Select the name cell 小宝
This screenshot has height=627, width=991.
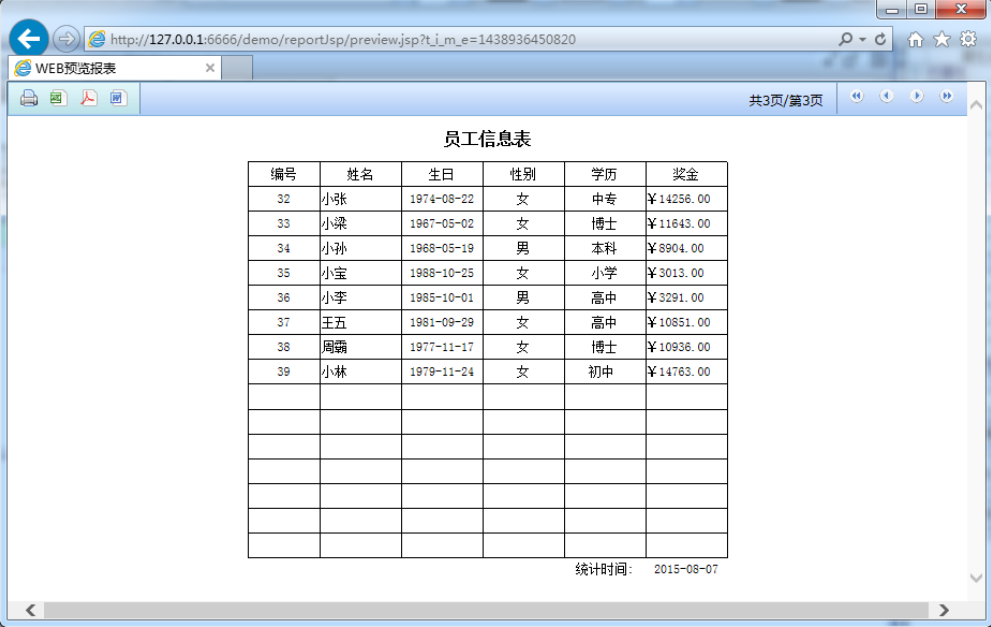pyautogui.click(x=360, y=272)
